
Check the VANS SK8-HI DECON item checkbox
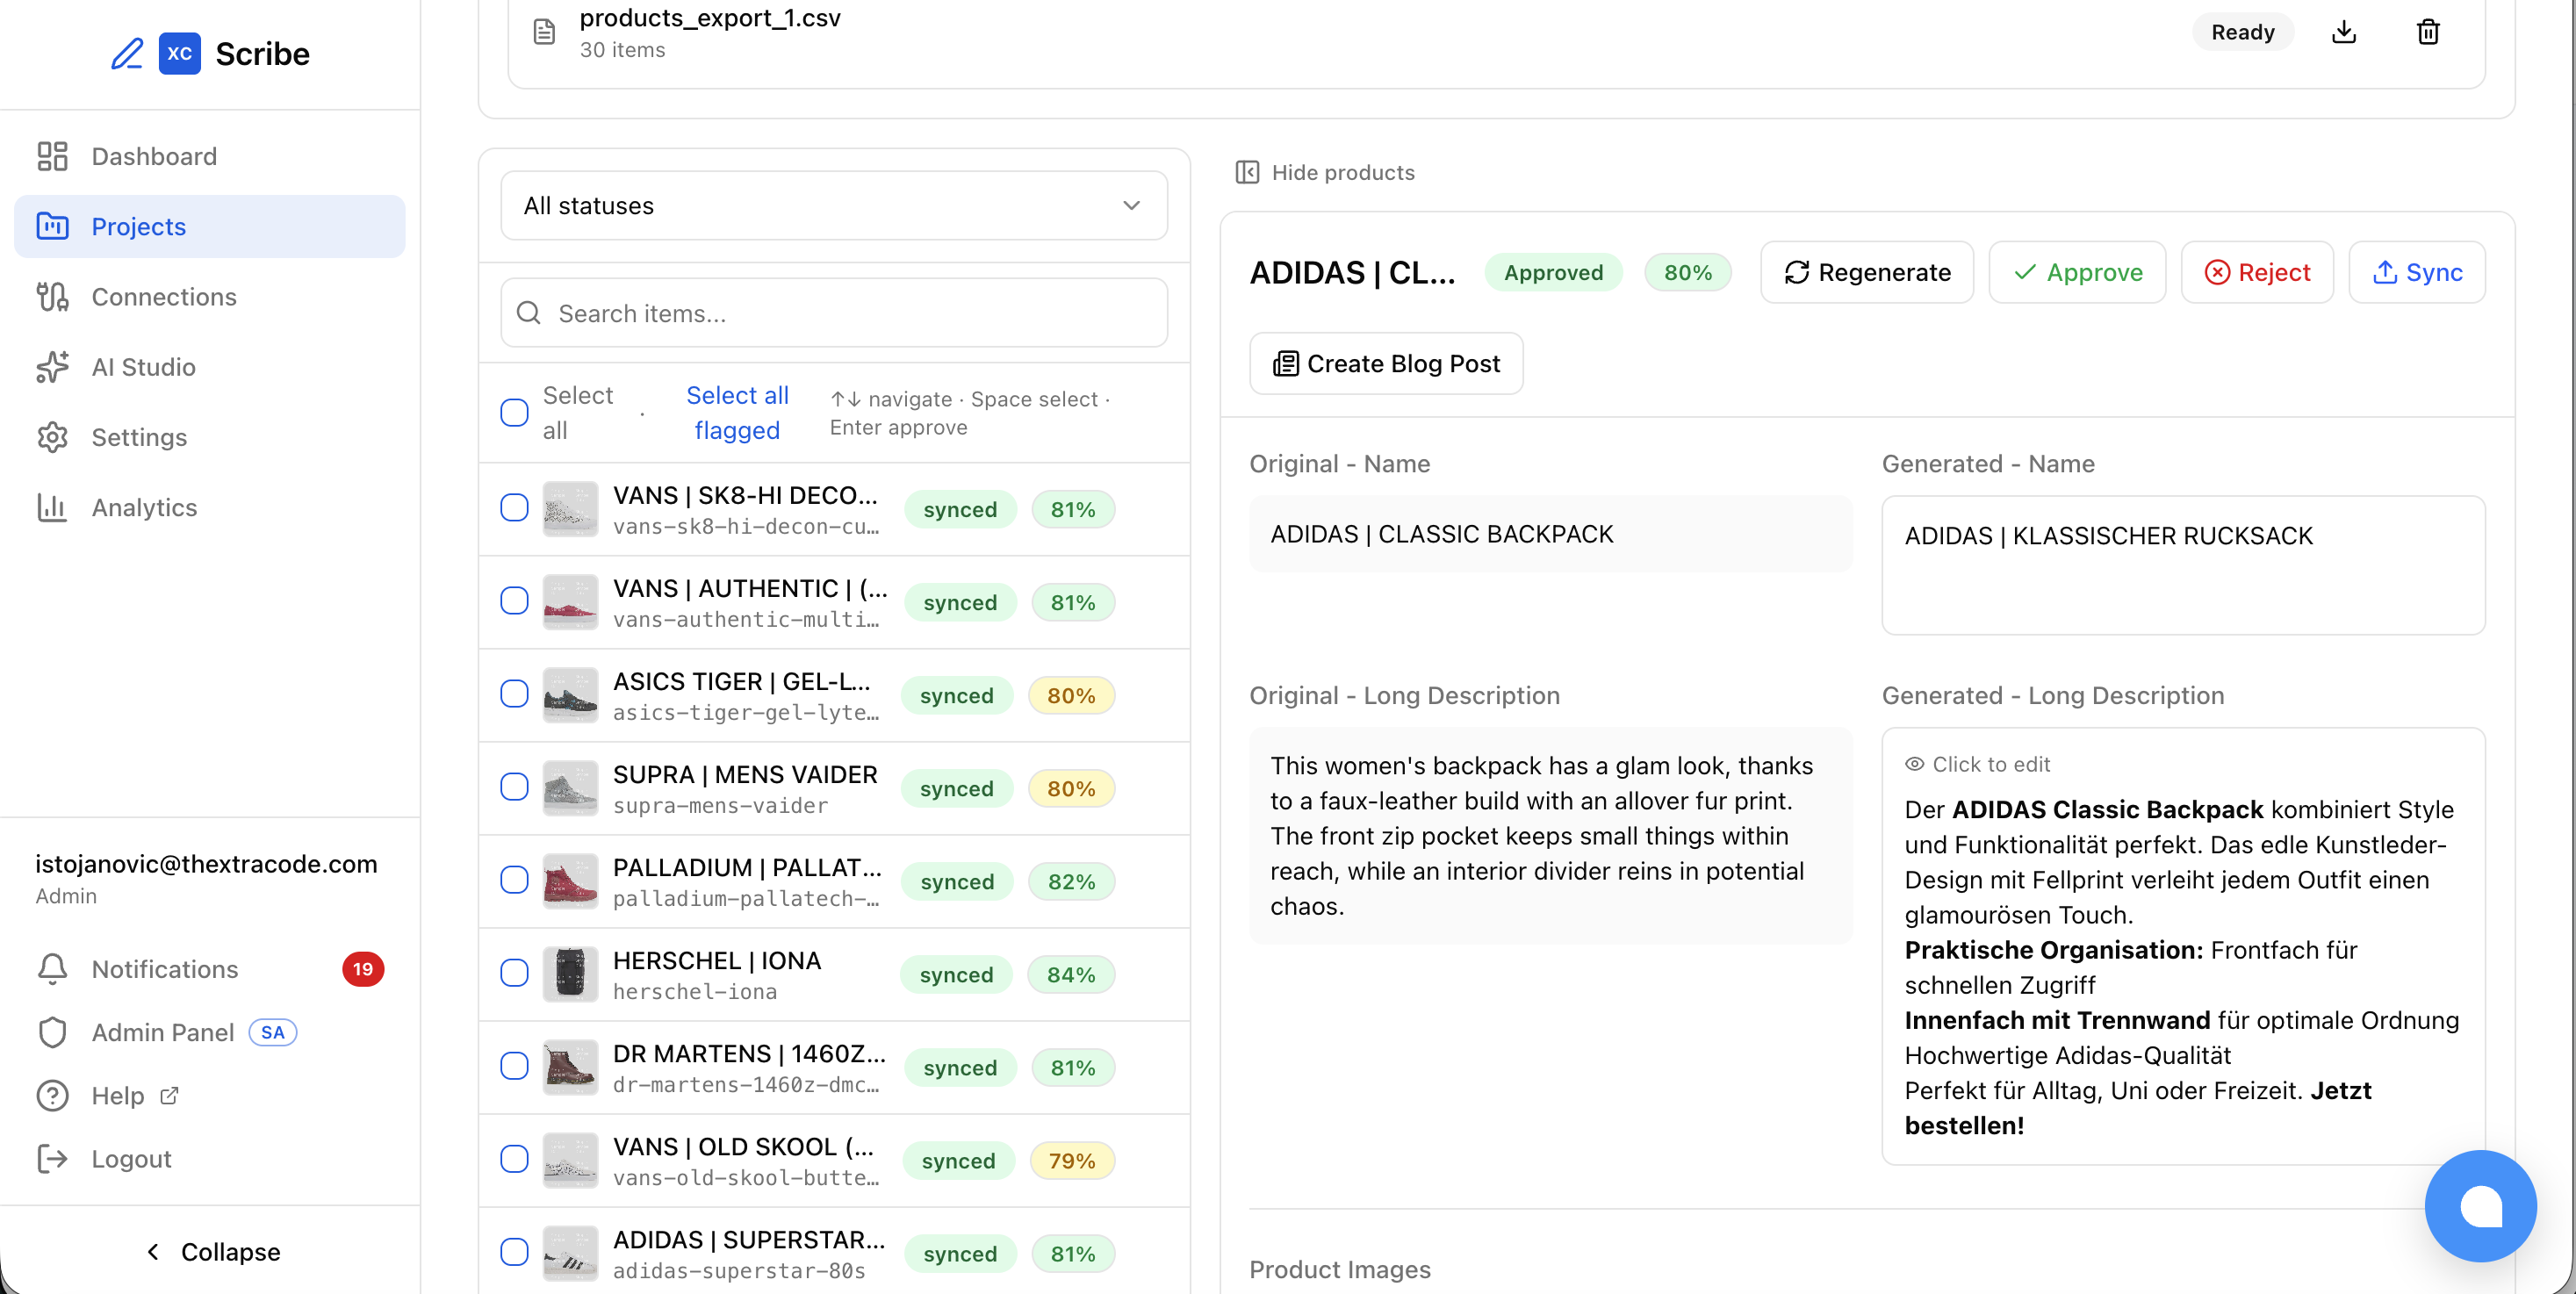click(514, 508)
